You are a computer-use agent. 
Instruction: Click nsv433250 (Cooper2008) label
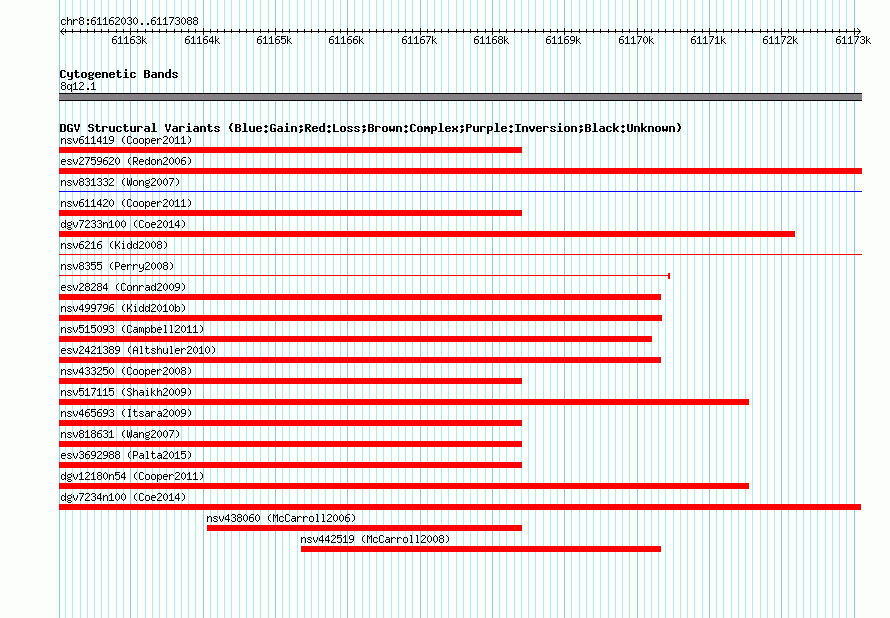point(126,371)
